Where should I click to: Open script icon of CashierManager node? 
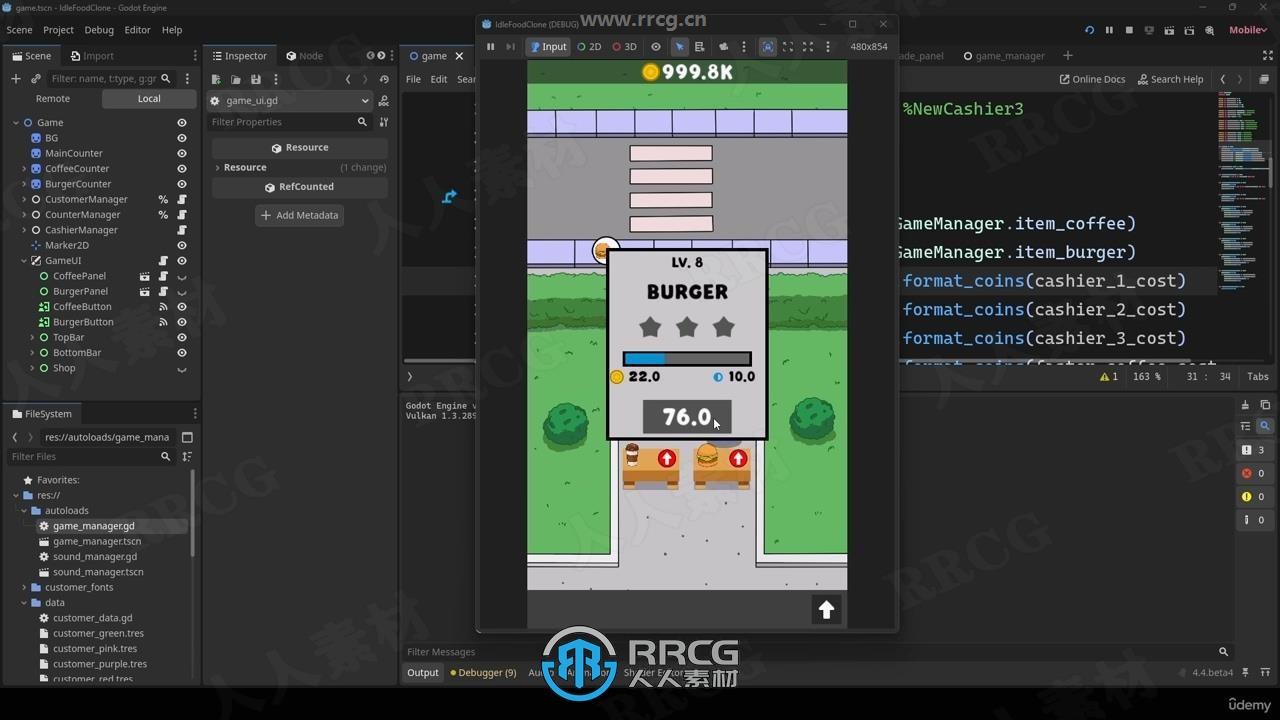182,230
